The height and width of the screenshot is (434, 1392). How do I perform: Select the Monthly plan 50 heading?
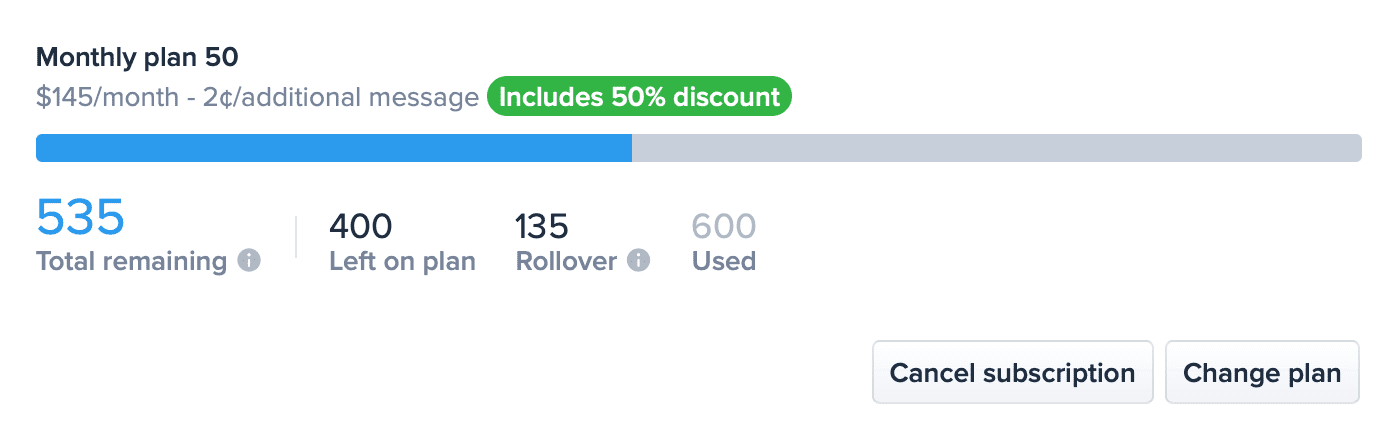(x=137, y=57)
